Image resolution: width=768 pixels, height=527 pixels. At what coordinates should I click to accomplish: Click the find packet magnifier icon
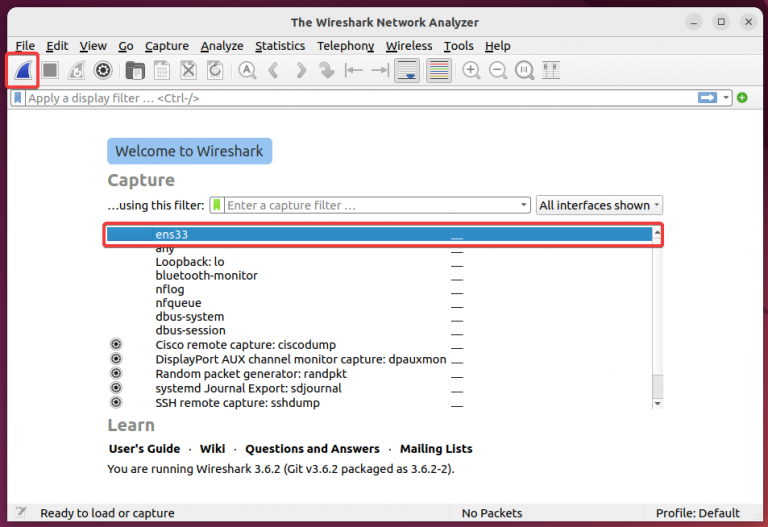(246, 70)
